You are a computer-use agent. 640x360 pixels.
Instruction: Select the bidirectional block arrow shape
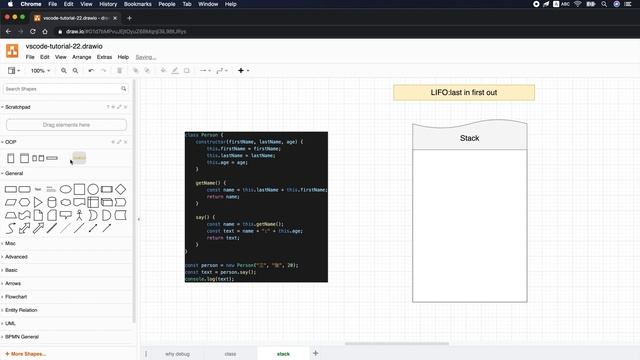[24, 228]
